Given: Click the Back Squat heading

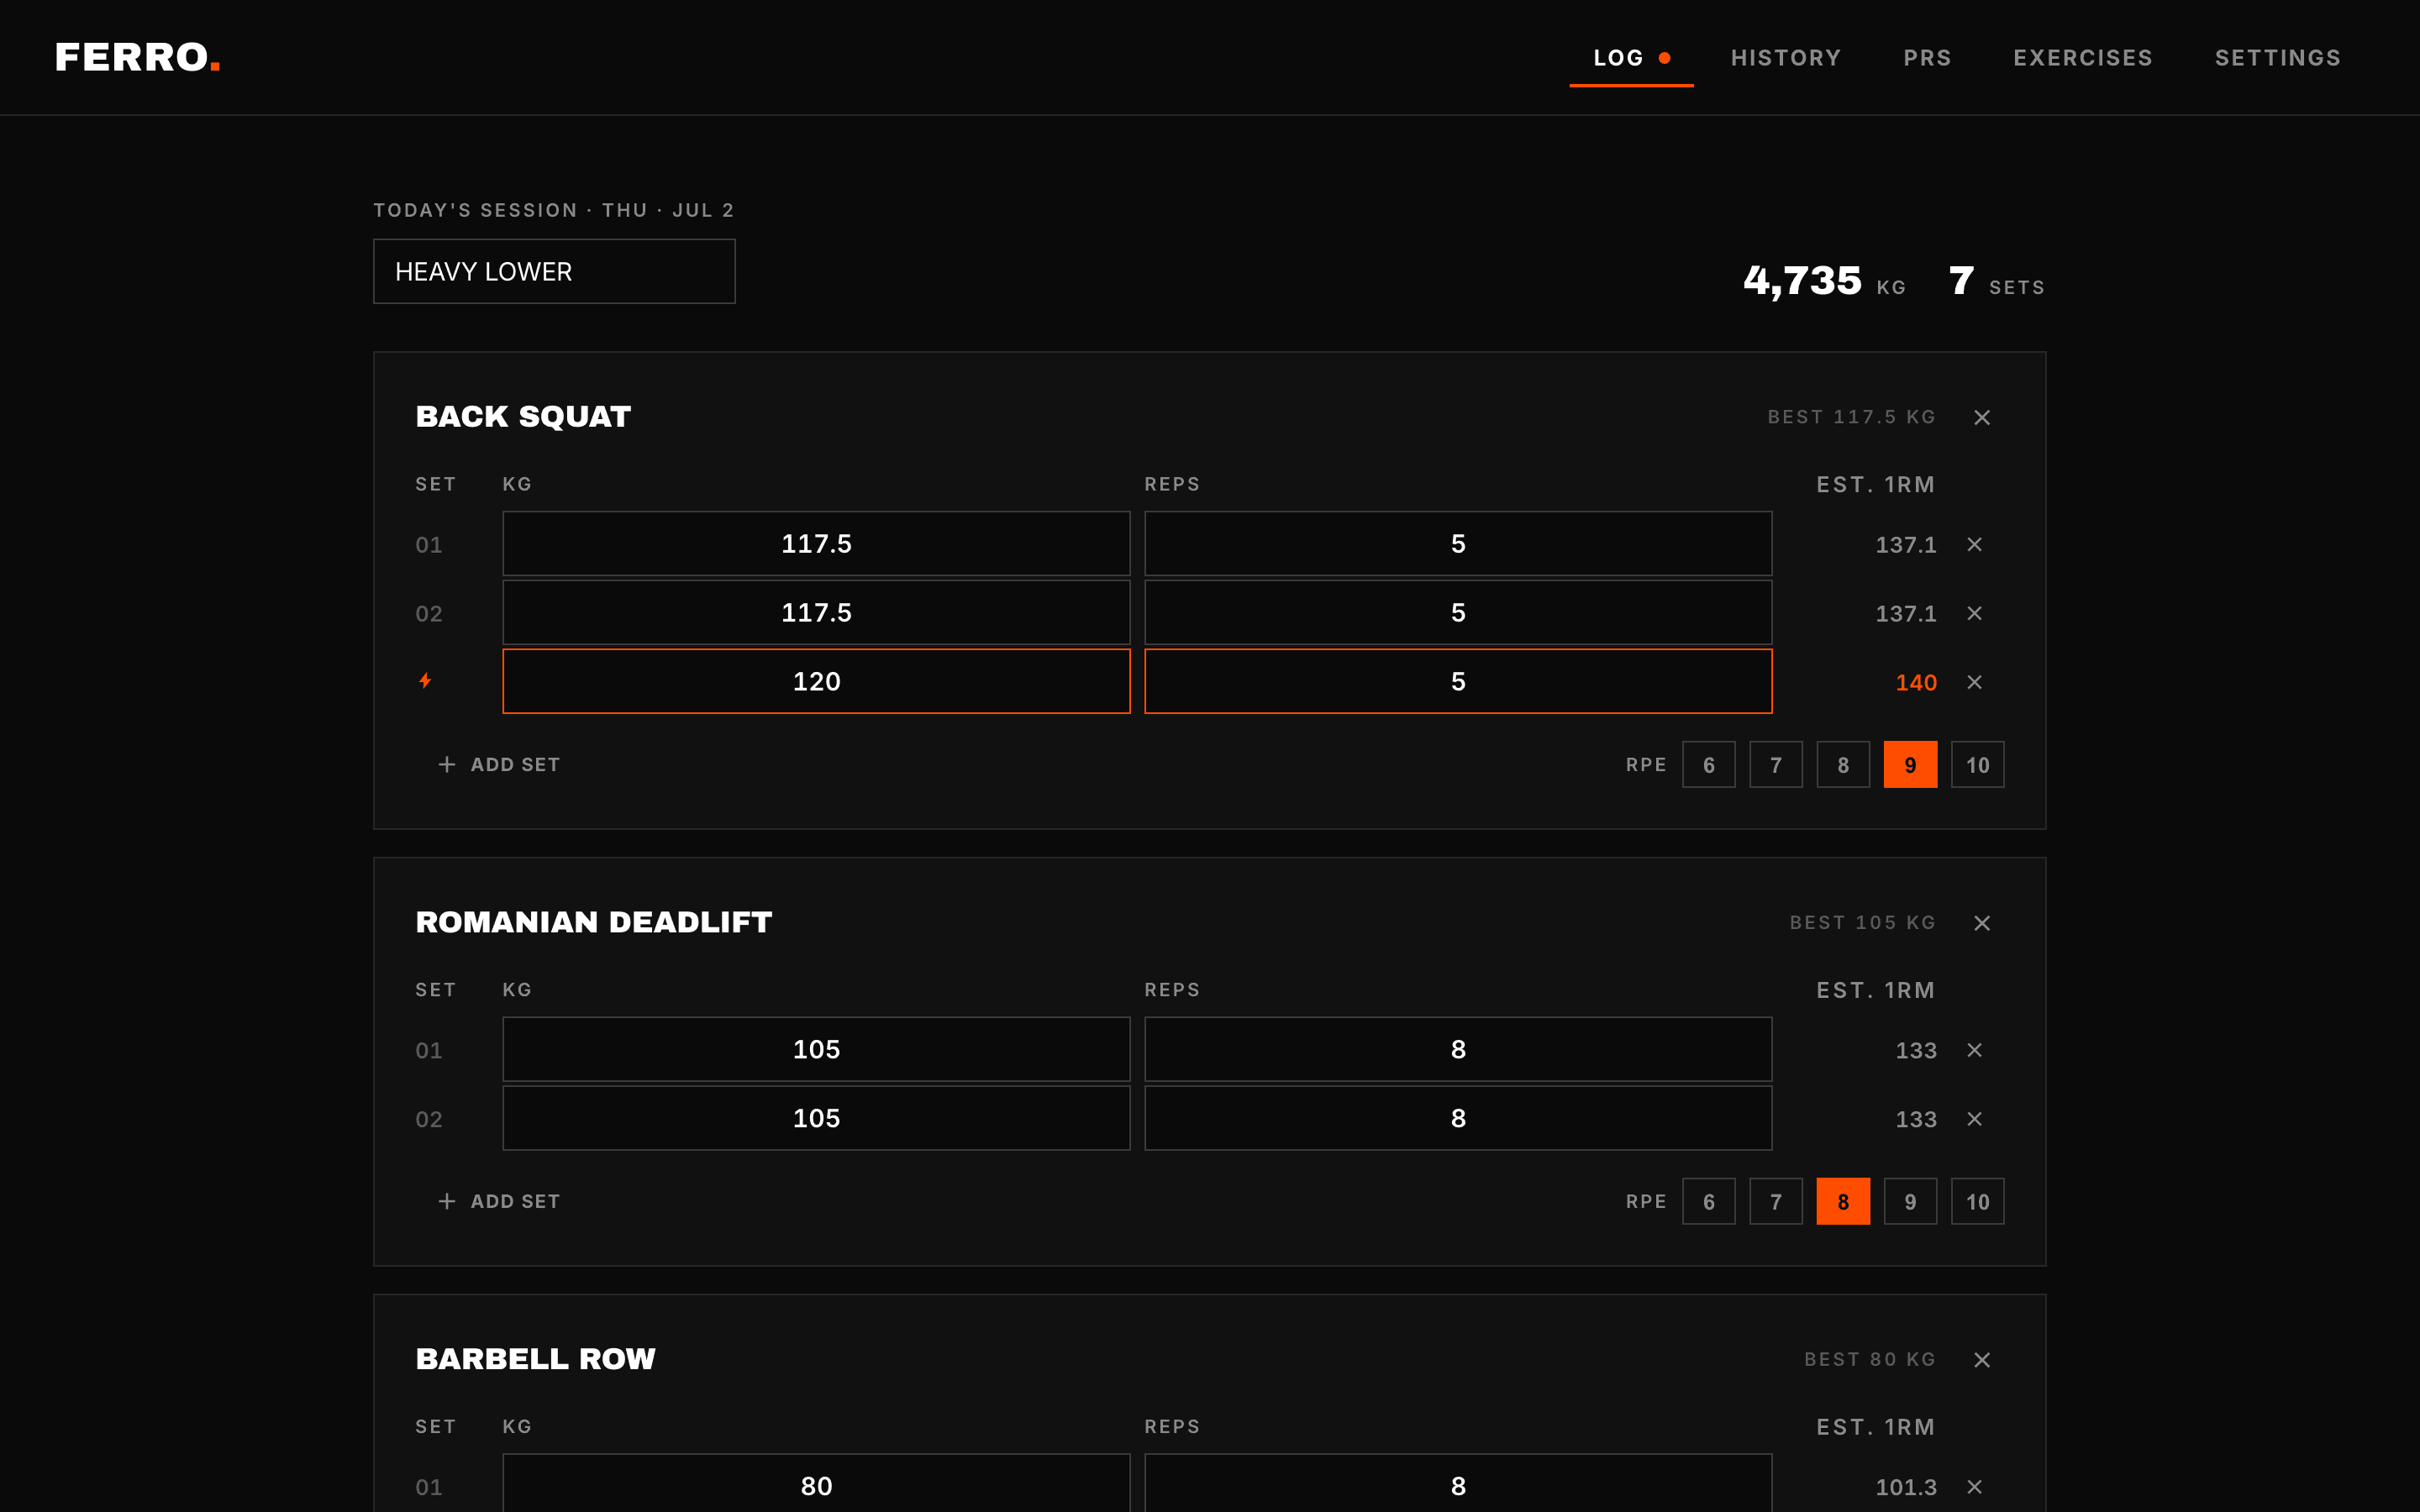Looking at the screenshot, I should [523, 417].
